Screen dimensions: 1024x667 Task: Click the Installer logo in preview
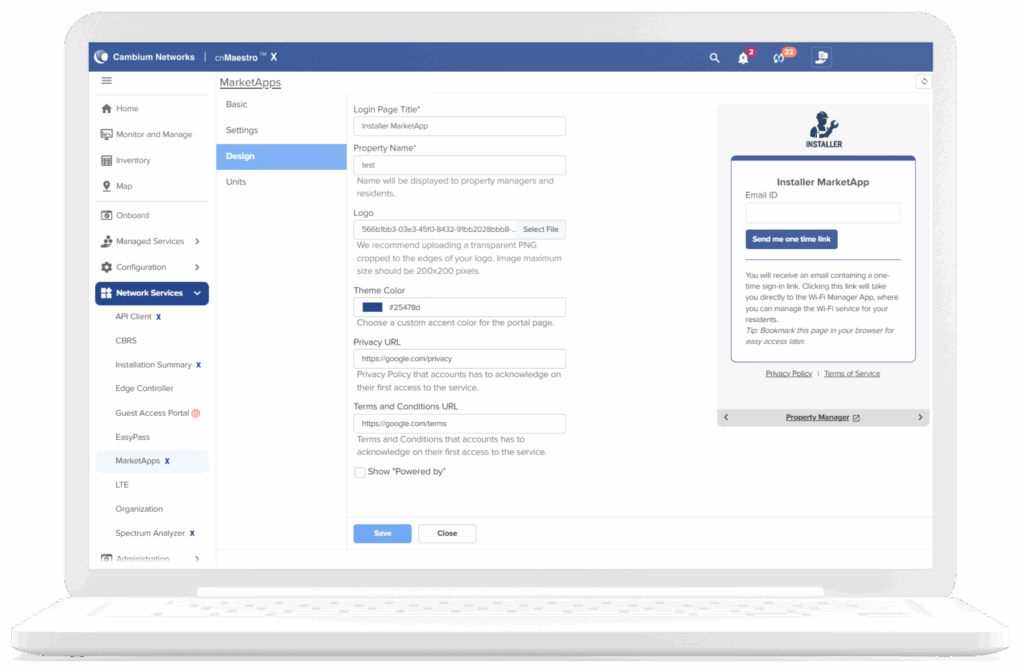(824, 129)
